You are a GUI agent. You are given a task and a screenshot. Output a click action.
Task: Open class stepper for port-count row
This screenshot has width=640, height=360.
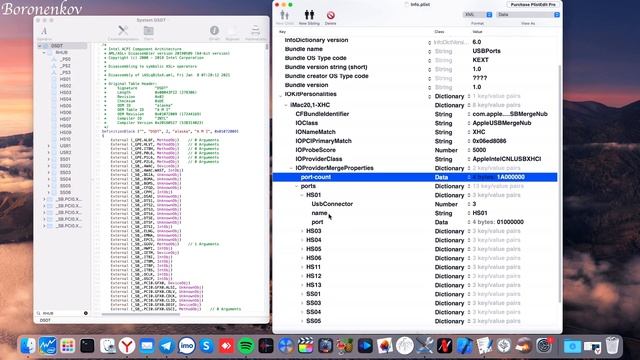click(469, 177)
